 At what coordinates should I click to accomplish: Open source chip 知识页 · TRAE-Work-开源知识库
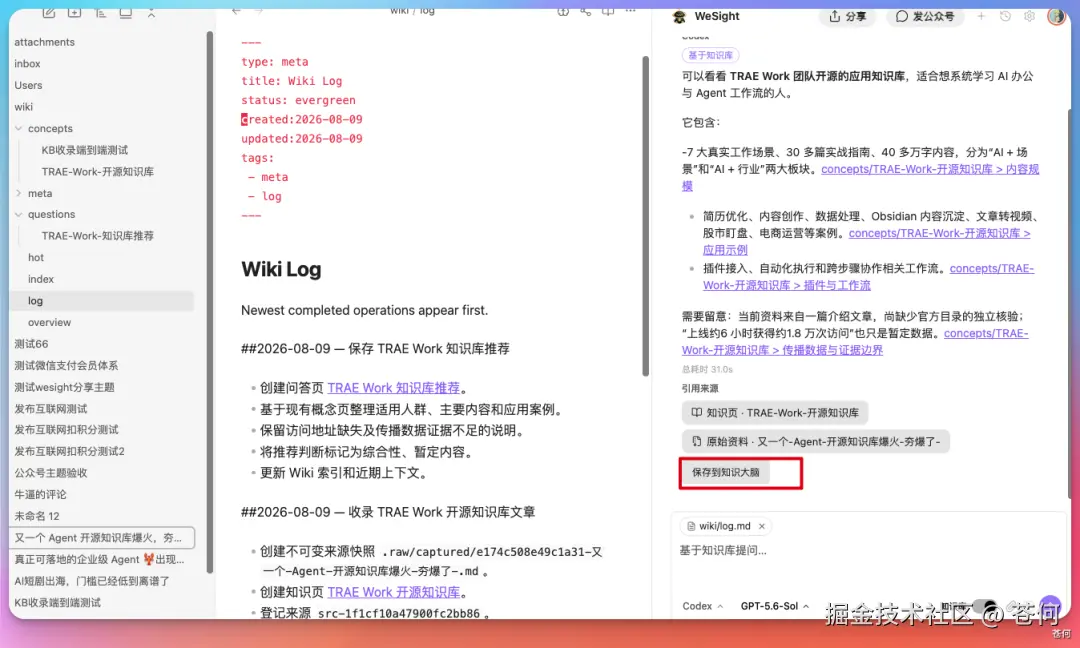[x=775, y=412]
